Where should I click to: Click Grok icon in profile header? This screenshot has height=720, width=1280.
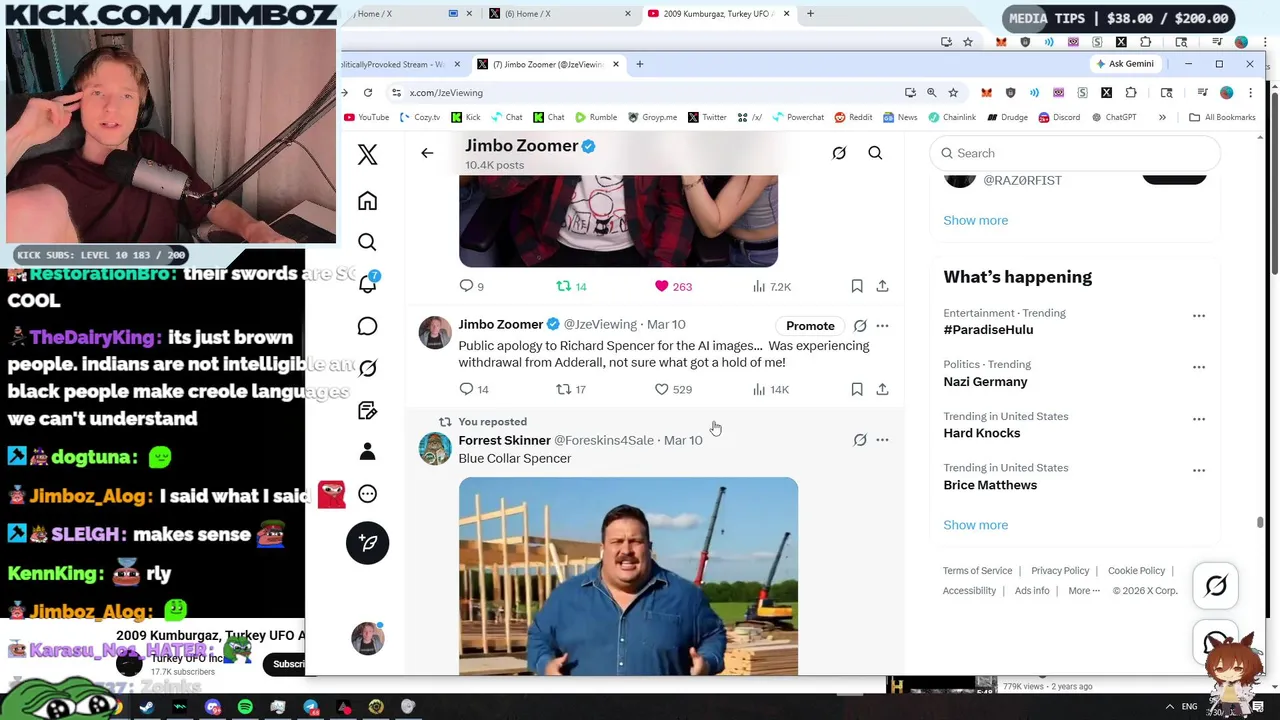pos(839,153)
